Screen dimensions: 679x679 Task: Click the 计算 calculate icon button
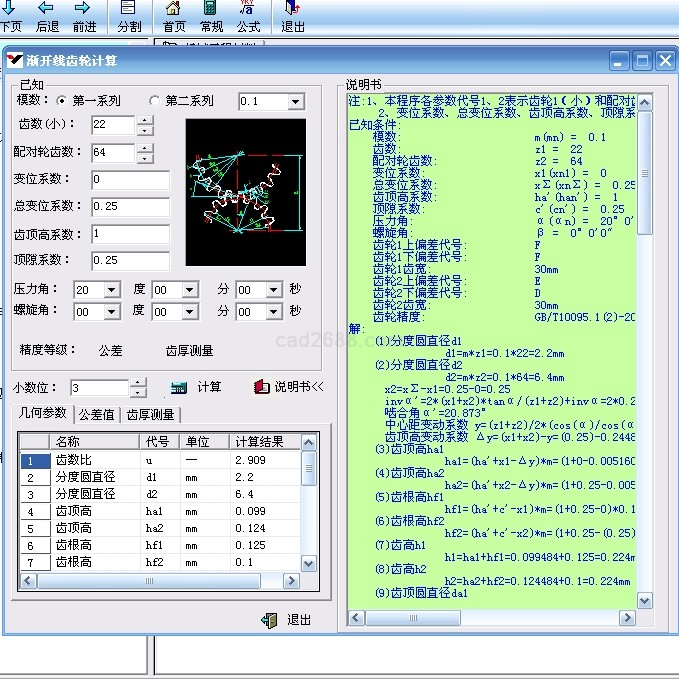coord(180,387)
